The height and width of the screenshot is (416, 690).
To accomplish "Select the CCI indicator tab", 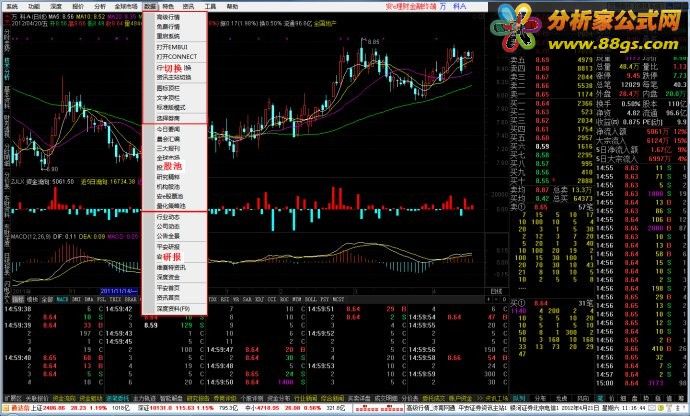I will pyautogui.click(x=272, y=299).
